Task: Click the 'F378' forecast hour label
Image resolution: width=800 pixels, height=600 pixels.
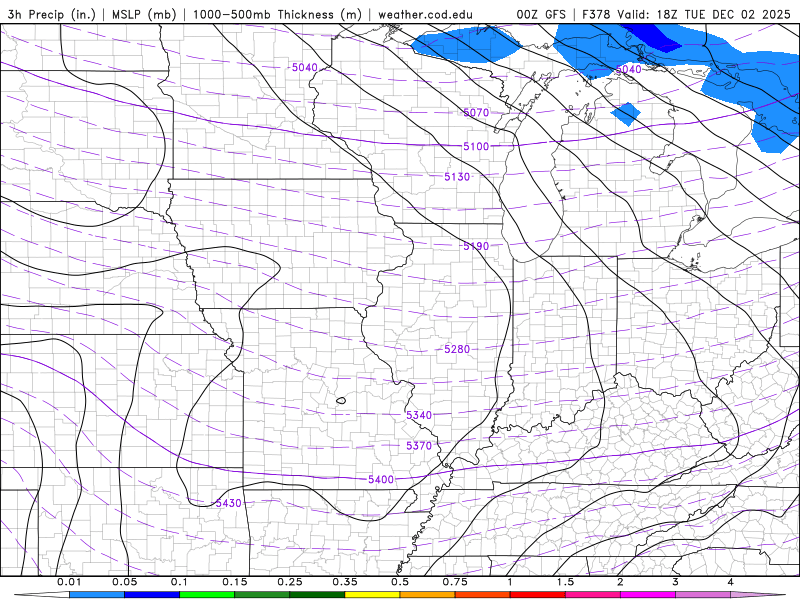Action: coord(597,14)
